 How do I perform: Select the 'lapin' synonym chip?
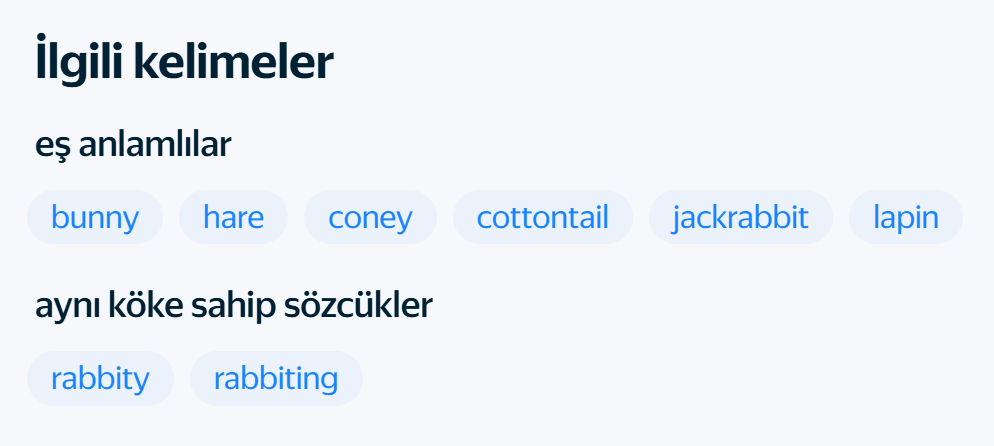[905, 217]
